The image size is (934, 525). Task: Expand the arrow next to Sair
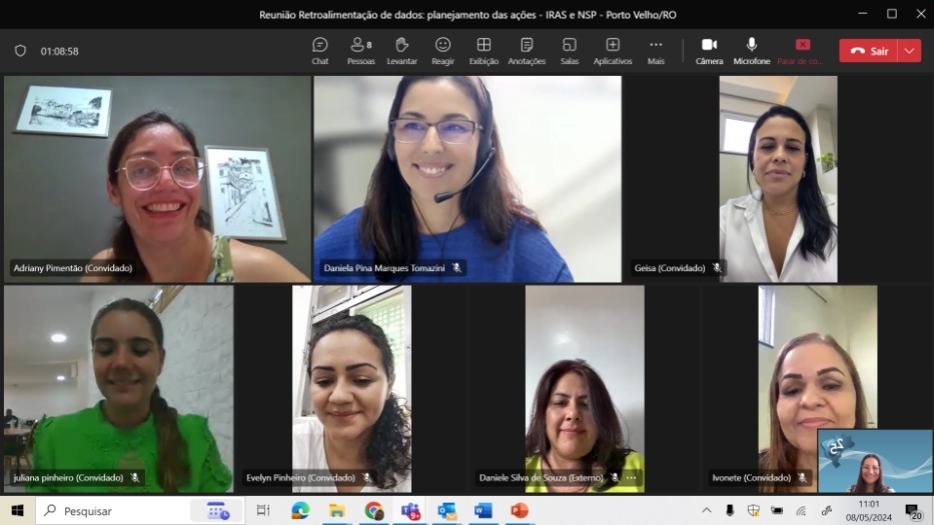click(x=909, y=51)
